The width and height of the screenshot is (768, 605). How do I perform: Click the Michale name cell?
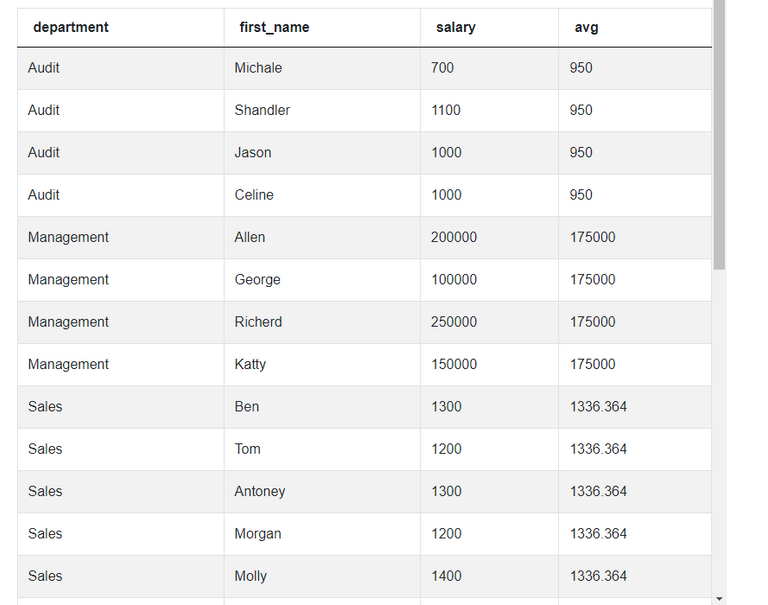pyautogui.click(x=258, y=68)
